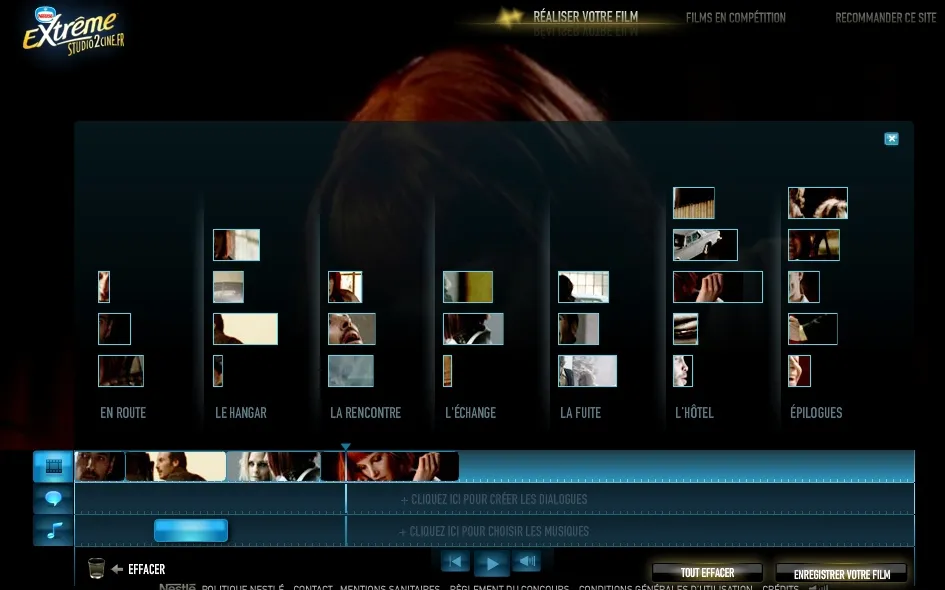Select the dialogue speech bubble track icon
This screenshot has height=590, width=945.
[x=53, y=498]
